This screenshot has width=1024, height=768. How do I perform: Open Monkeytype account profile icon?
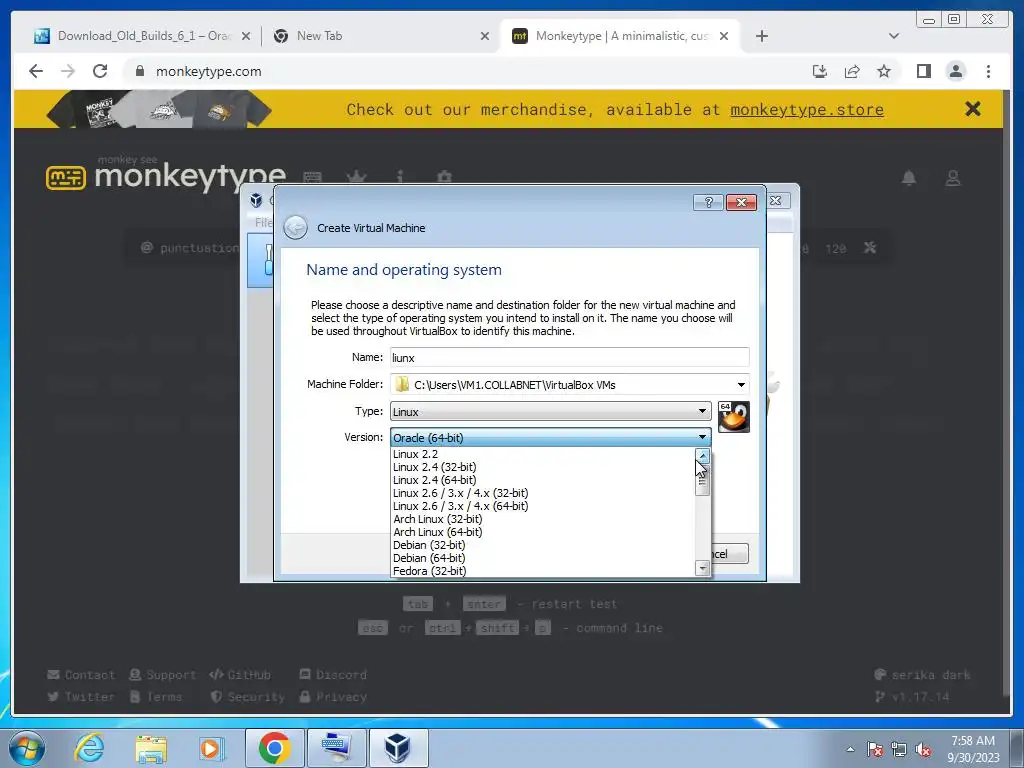pyautogui.click(x=953, y=178)
